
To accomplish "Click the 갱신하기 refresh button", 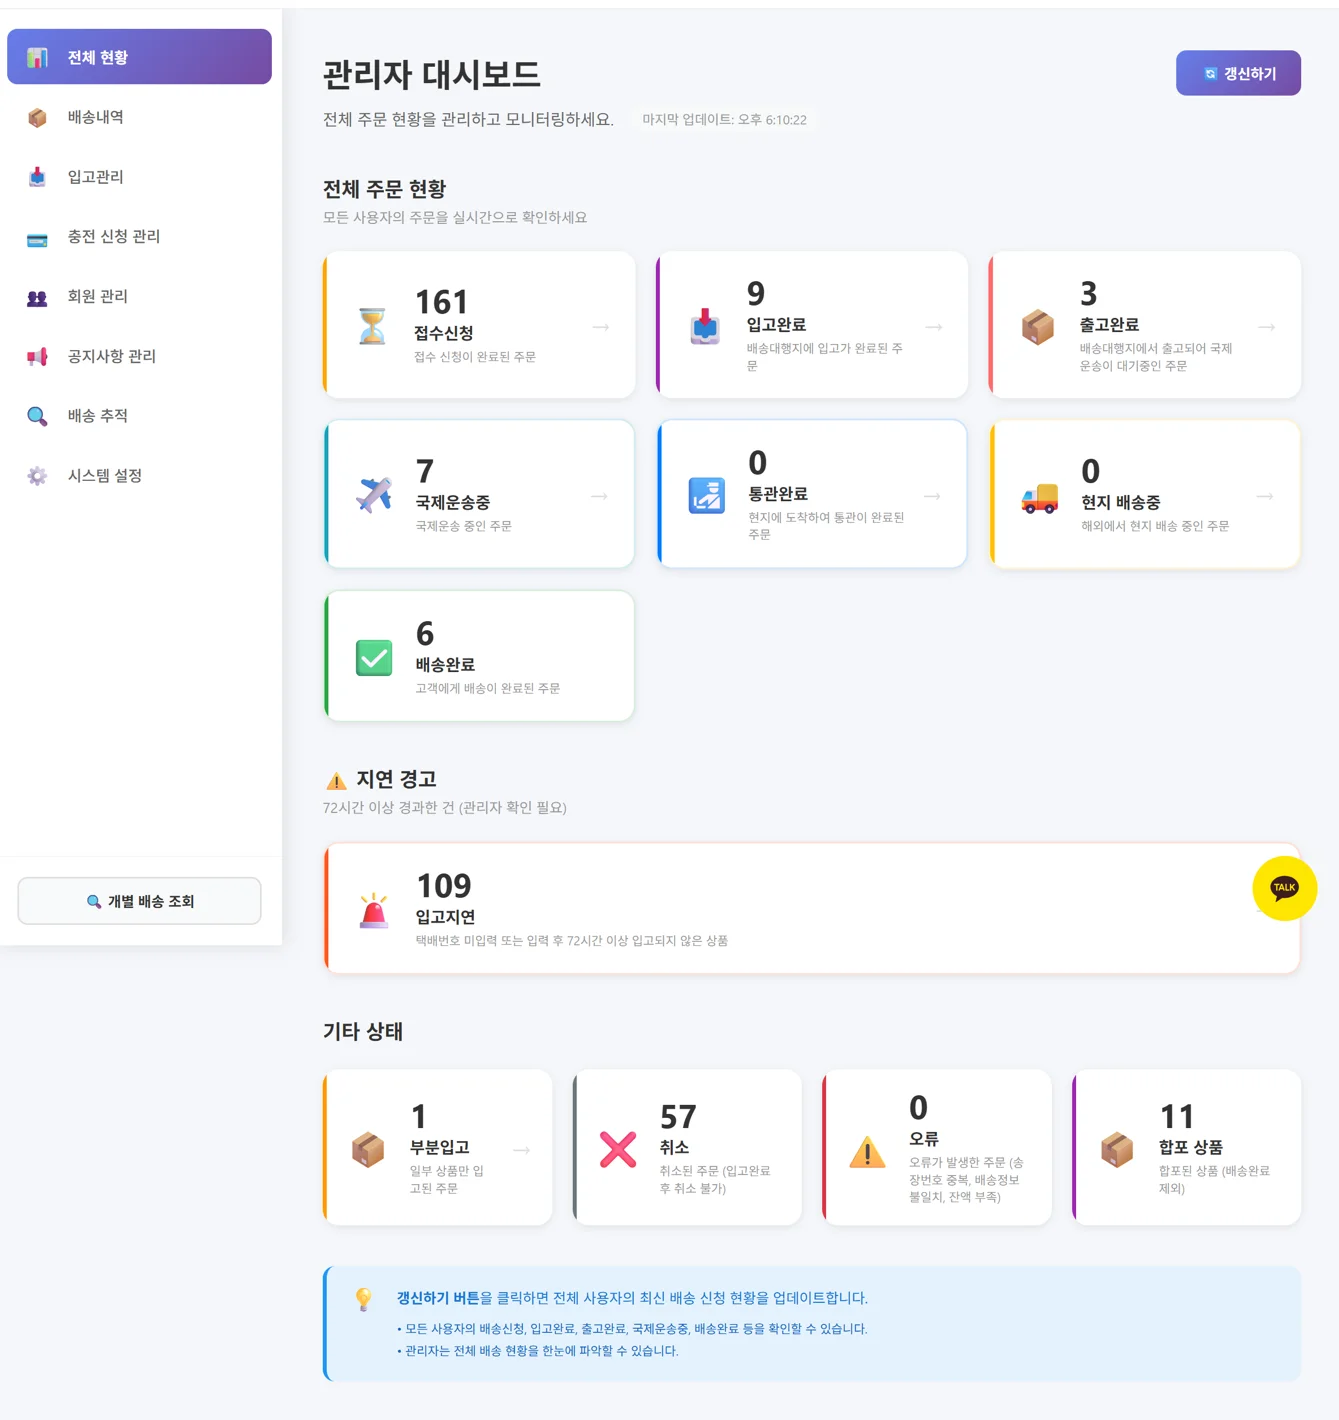I will [x=1238, y=72].
